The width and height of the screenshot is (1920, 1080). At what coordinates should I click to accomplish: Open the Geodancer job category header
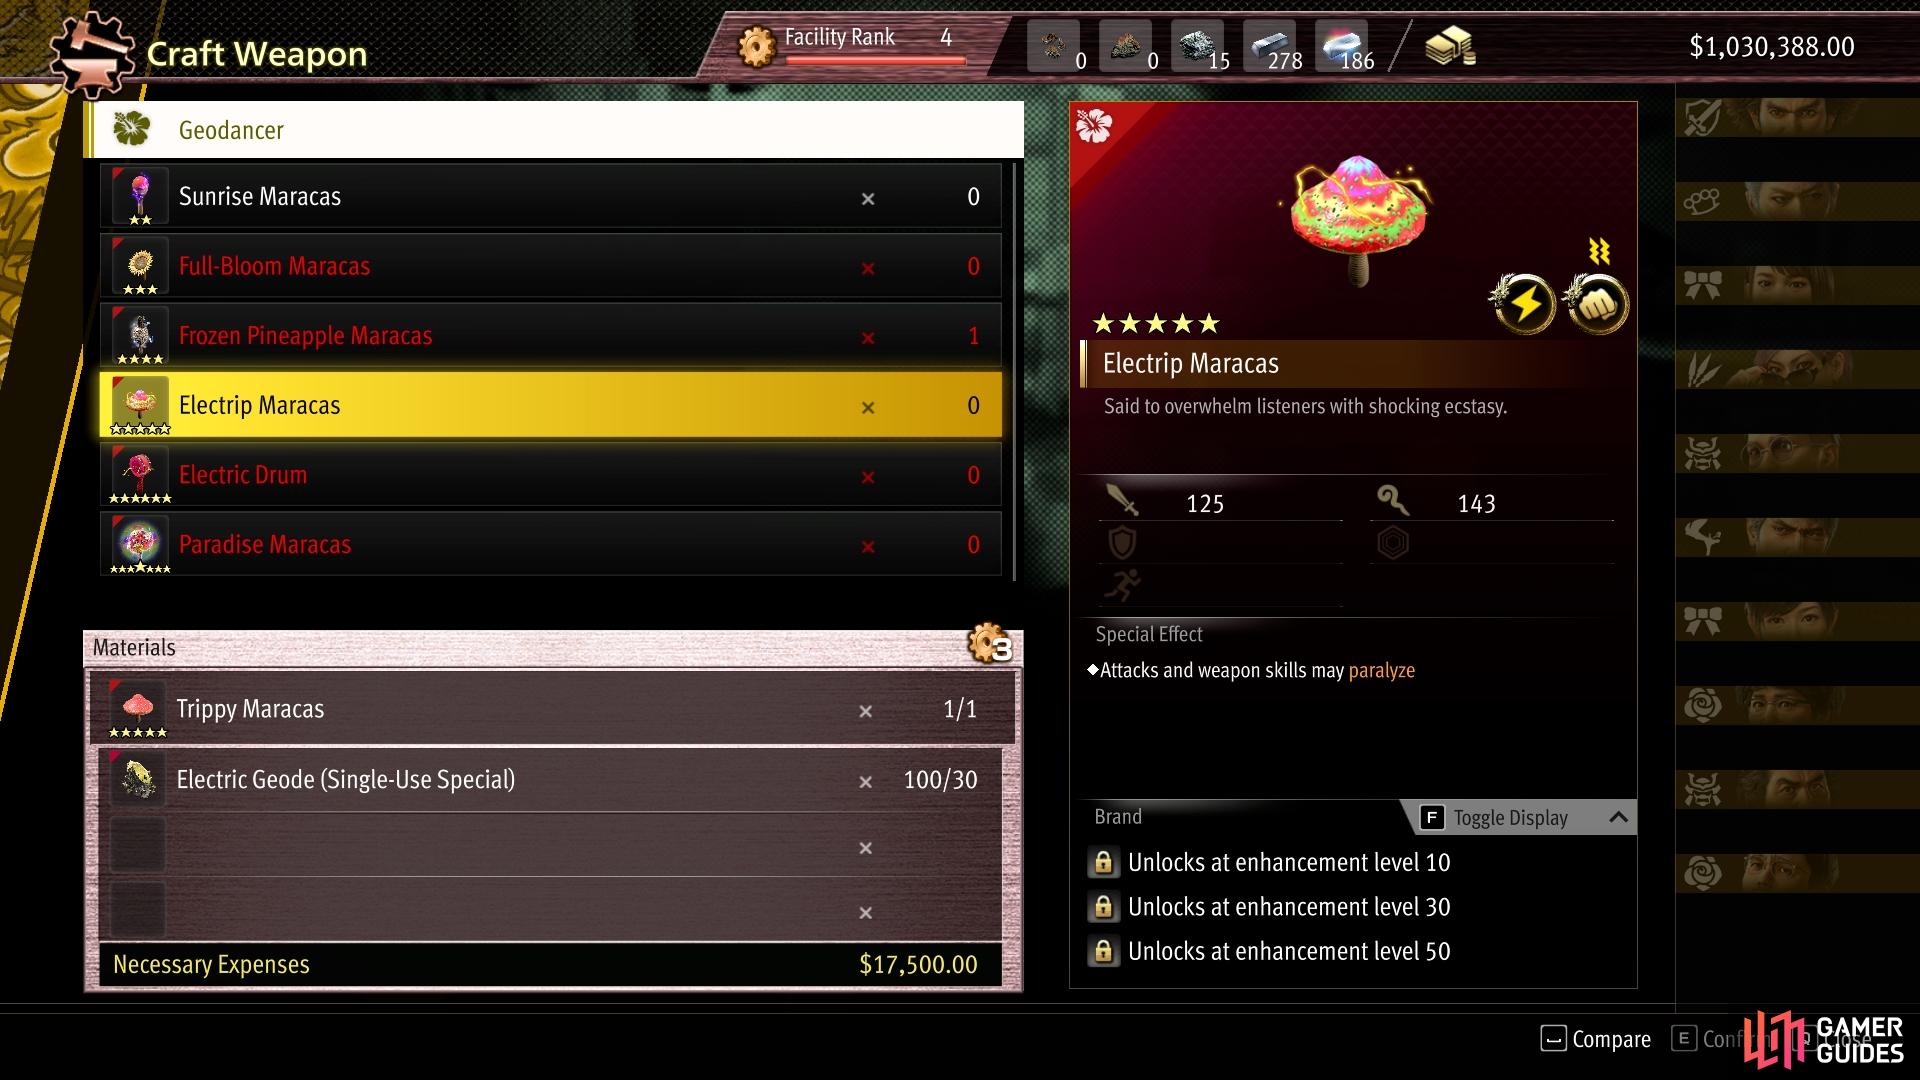554,129
